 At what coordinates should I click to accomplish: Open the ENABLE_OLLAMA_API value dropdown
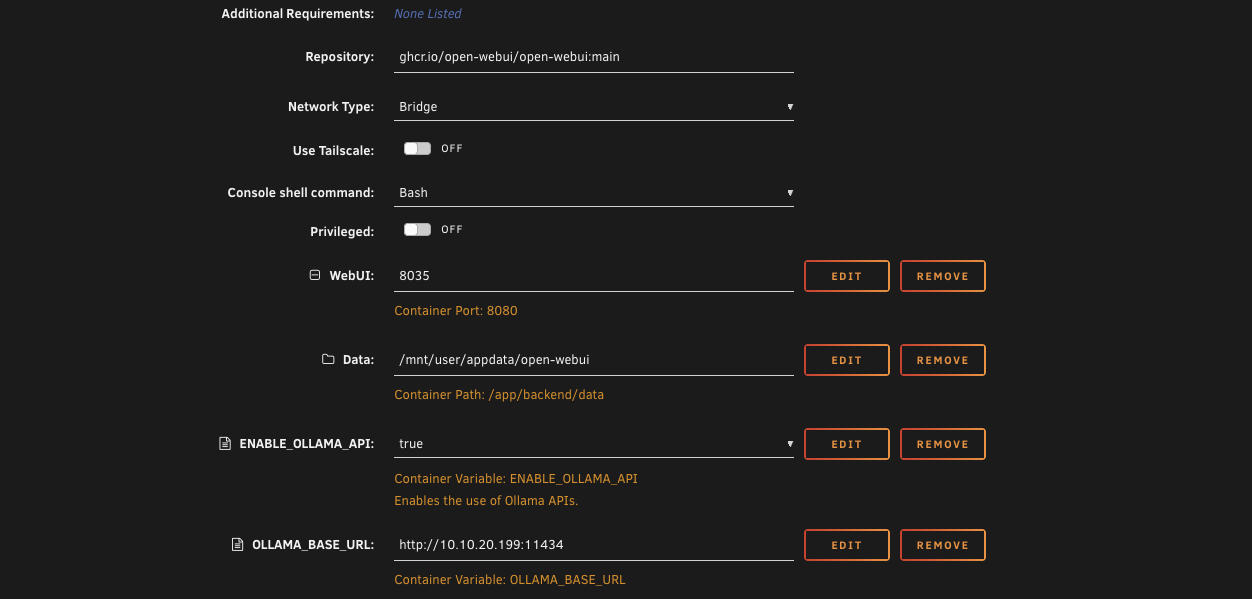coord(594,444)
